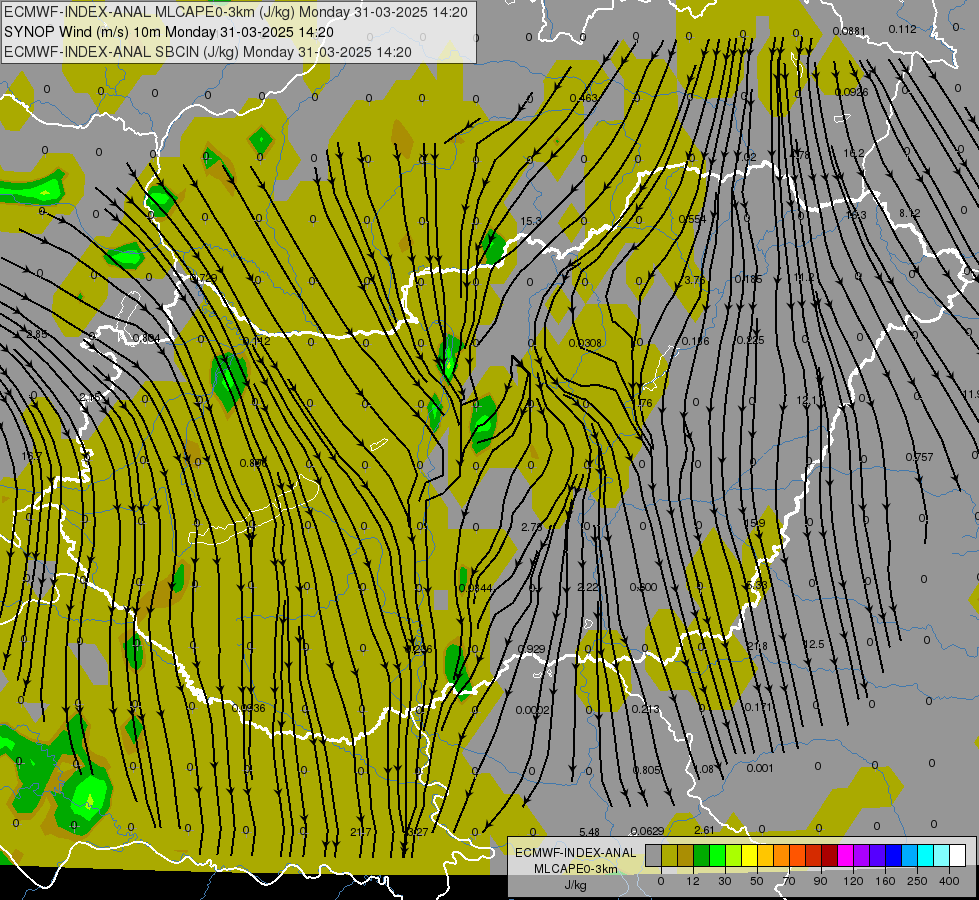Screen dimensions: 979x900
Task: Click the legend scale label 250
Action: click(917, 881)
